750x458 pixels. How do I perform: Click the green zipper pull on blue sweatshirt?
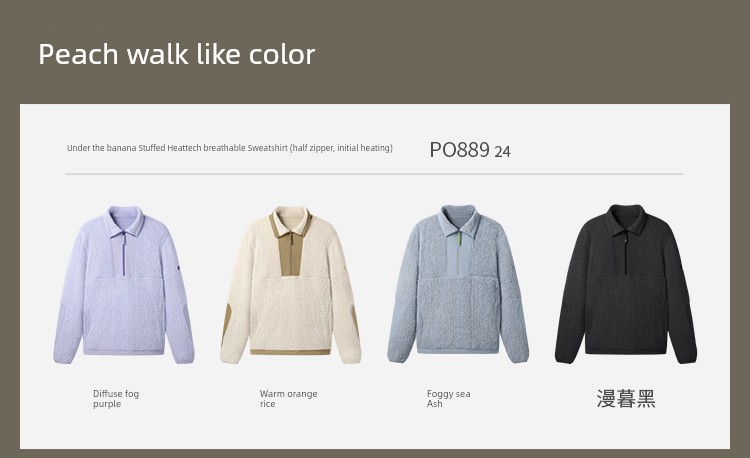[459, 239]
